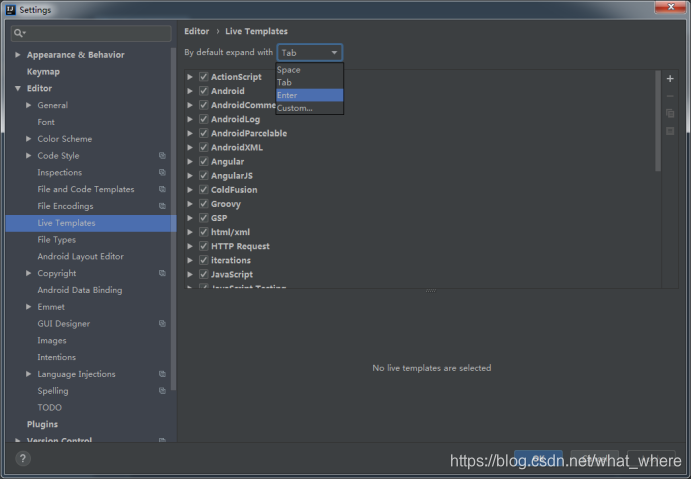
Task: Open the Plugins settings page
Action: click(42, 424)
